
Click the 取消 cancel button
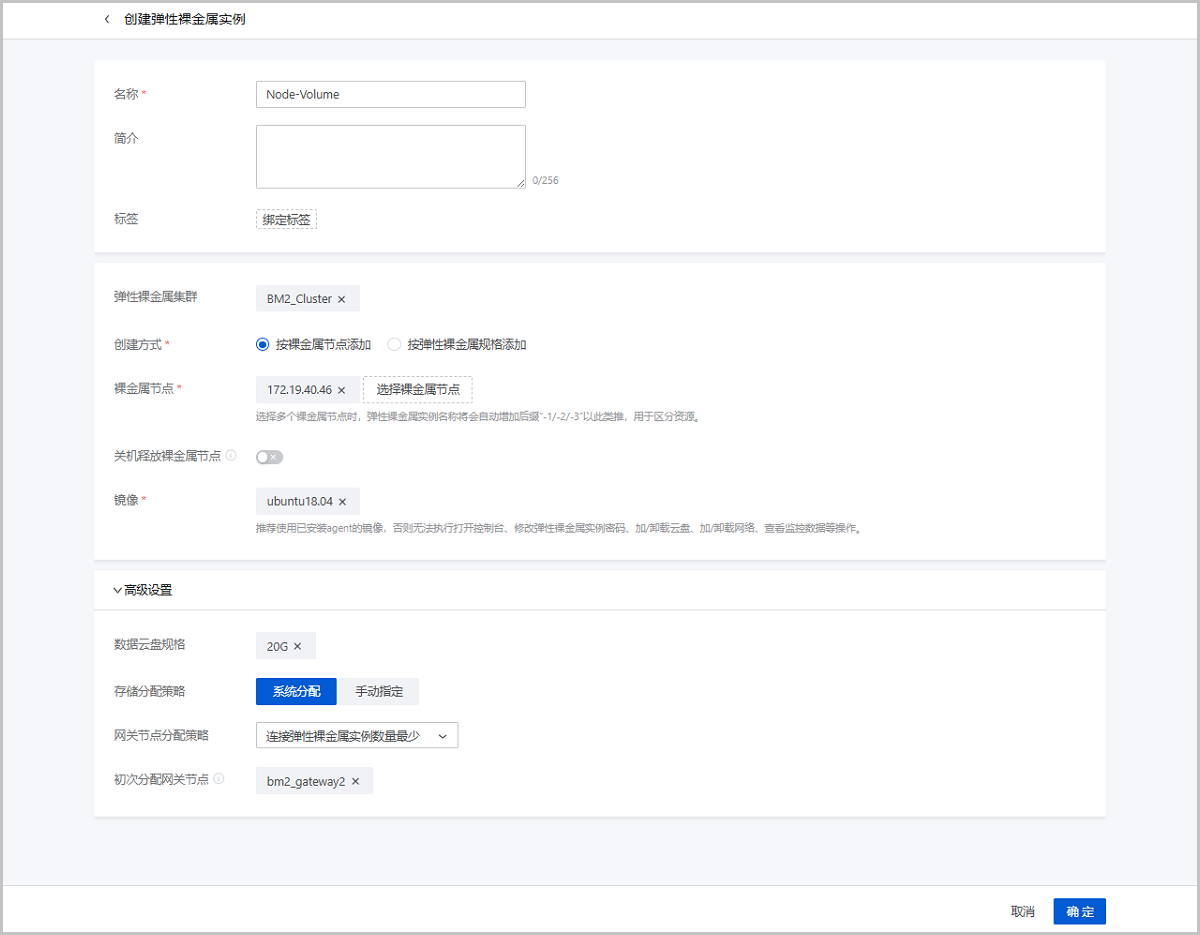[x=1022, y=912]
